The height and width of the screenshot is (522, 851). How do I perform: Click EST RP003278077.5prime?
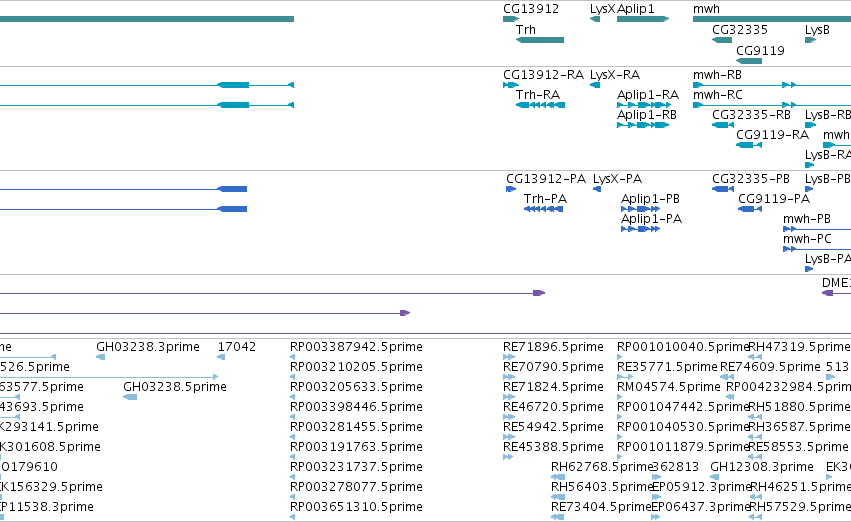(x=356, y=487)
